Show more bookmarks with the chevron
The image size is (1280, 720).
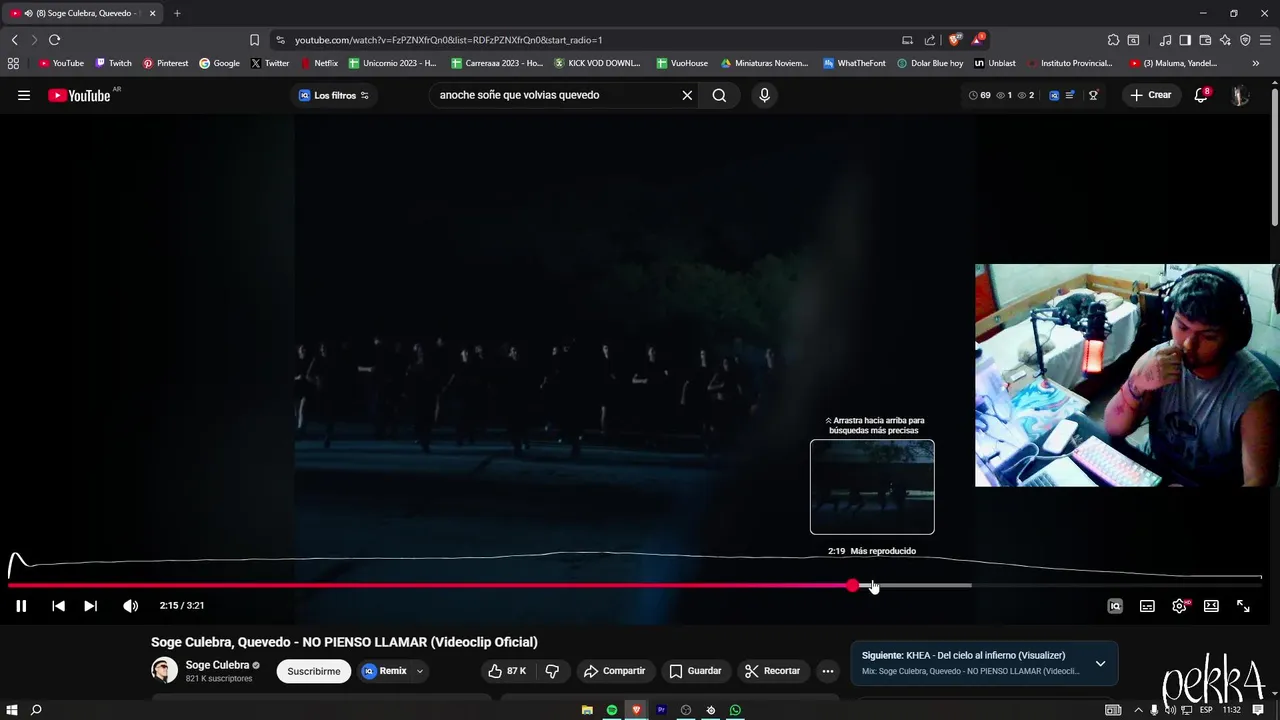1256,63
